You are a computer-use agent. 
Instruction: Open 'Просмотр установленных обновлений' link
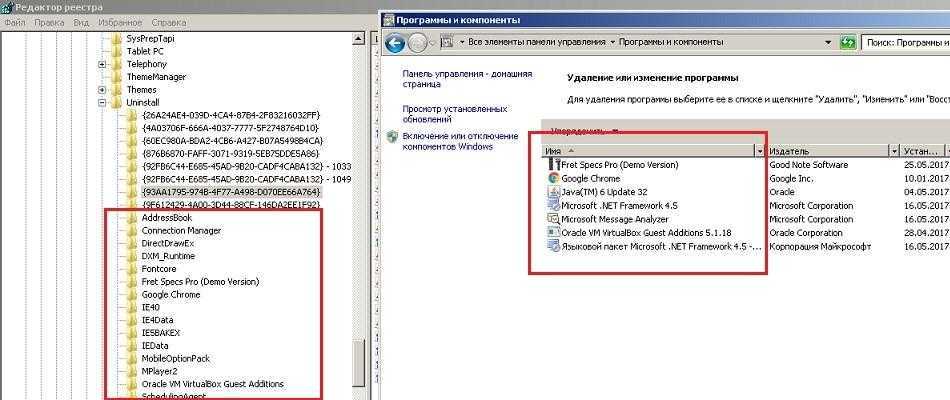[454, 114]
